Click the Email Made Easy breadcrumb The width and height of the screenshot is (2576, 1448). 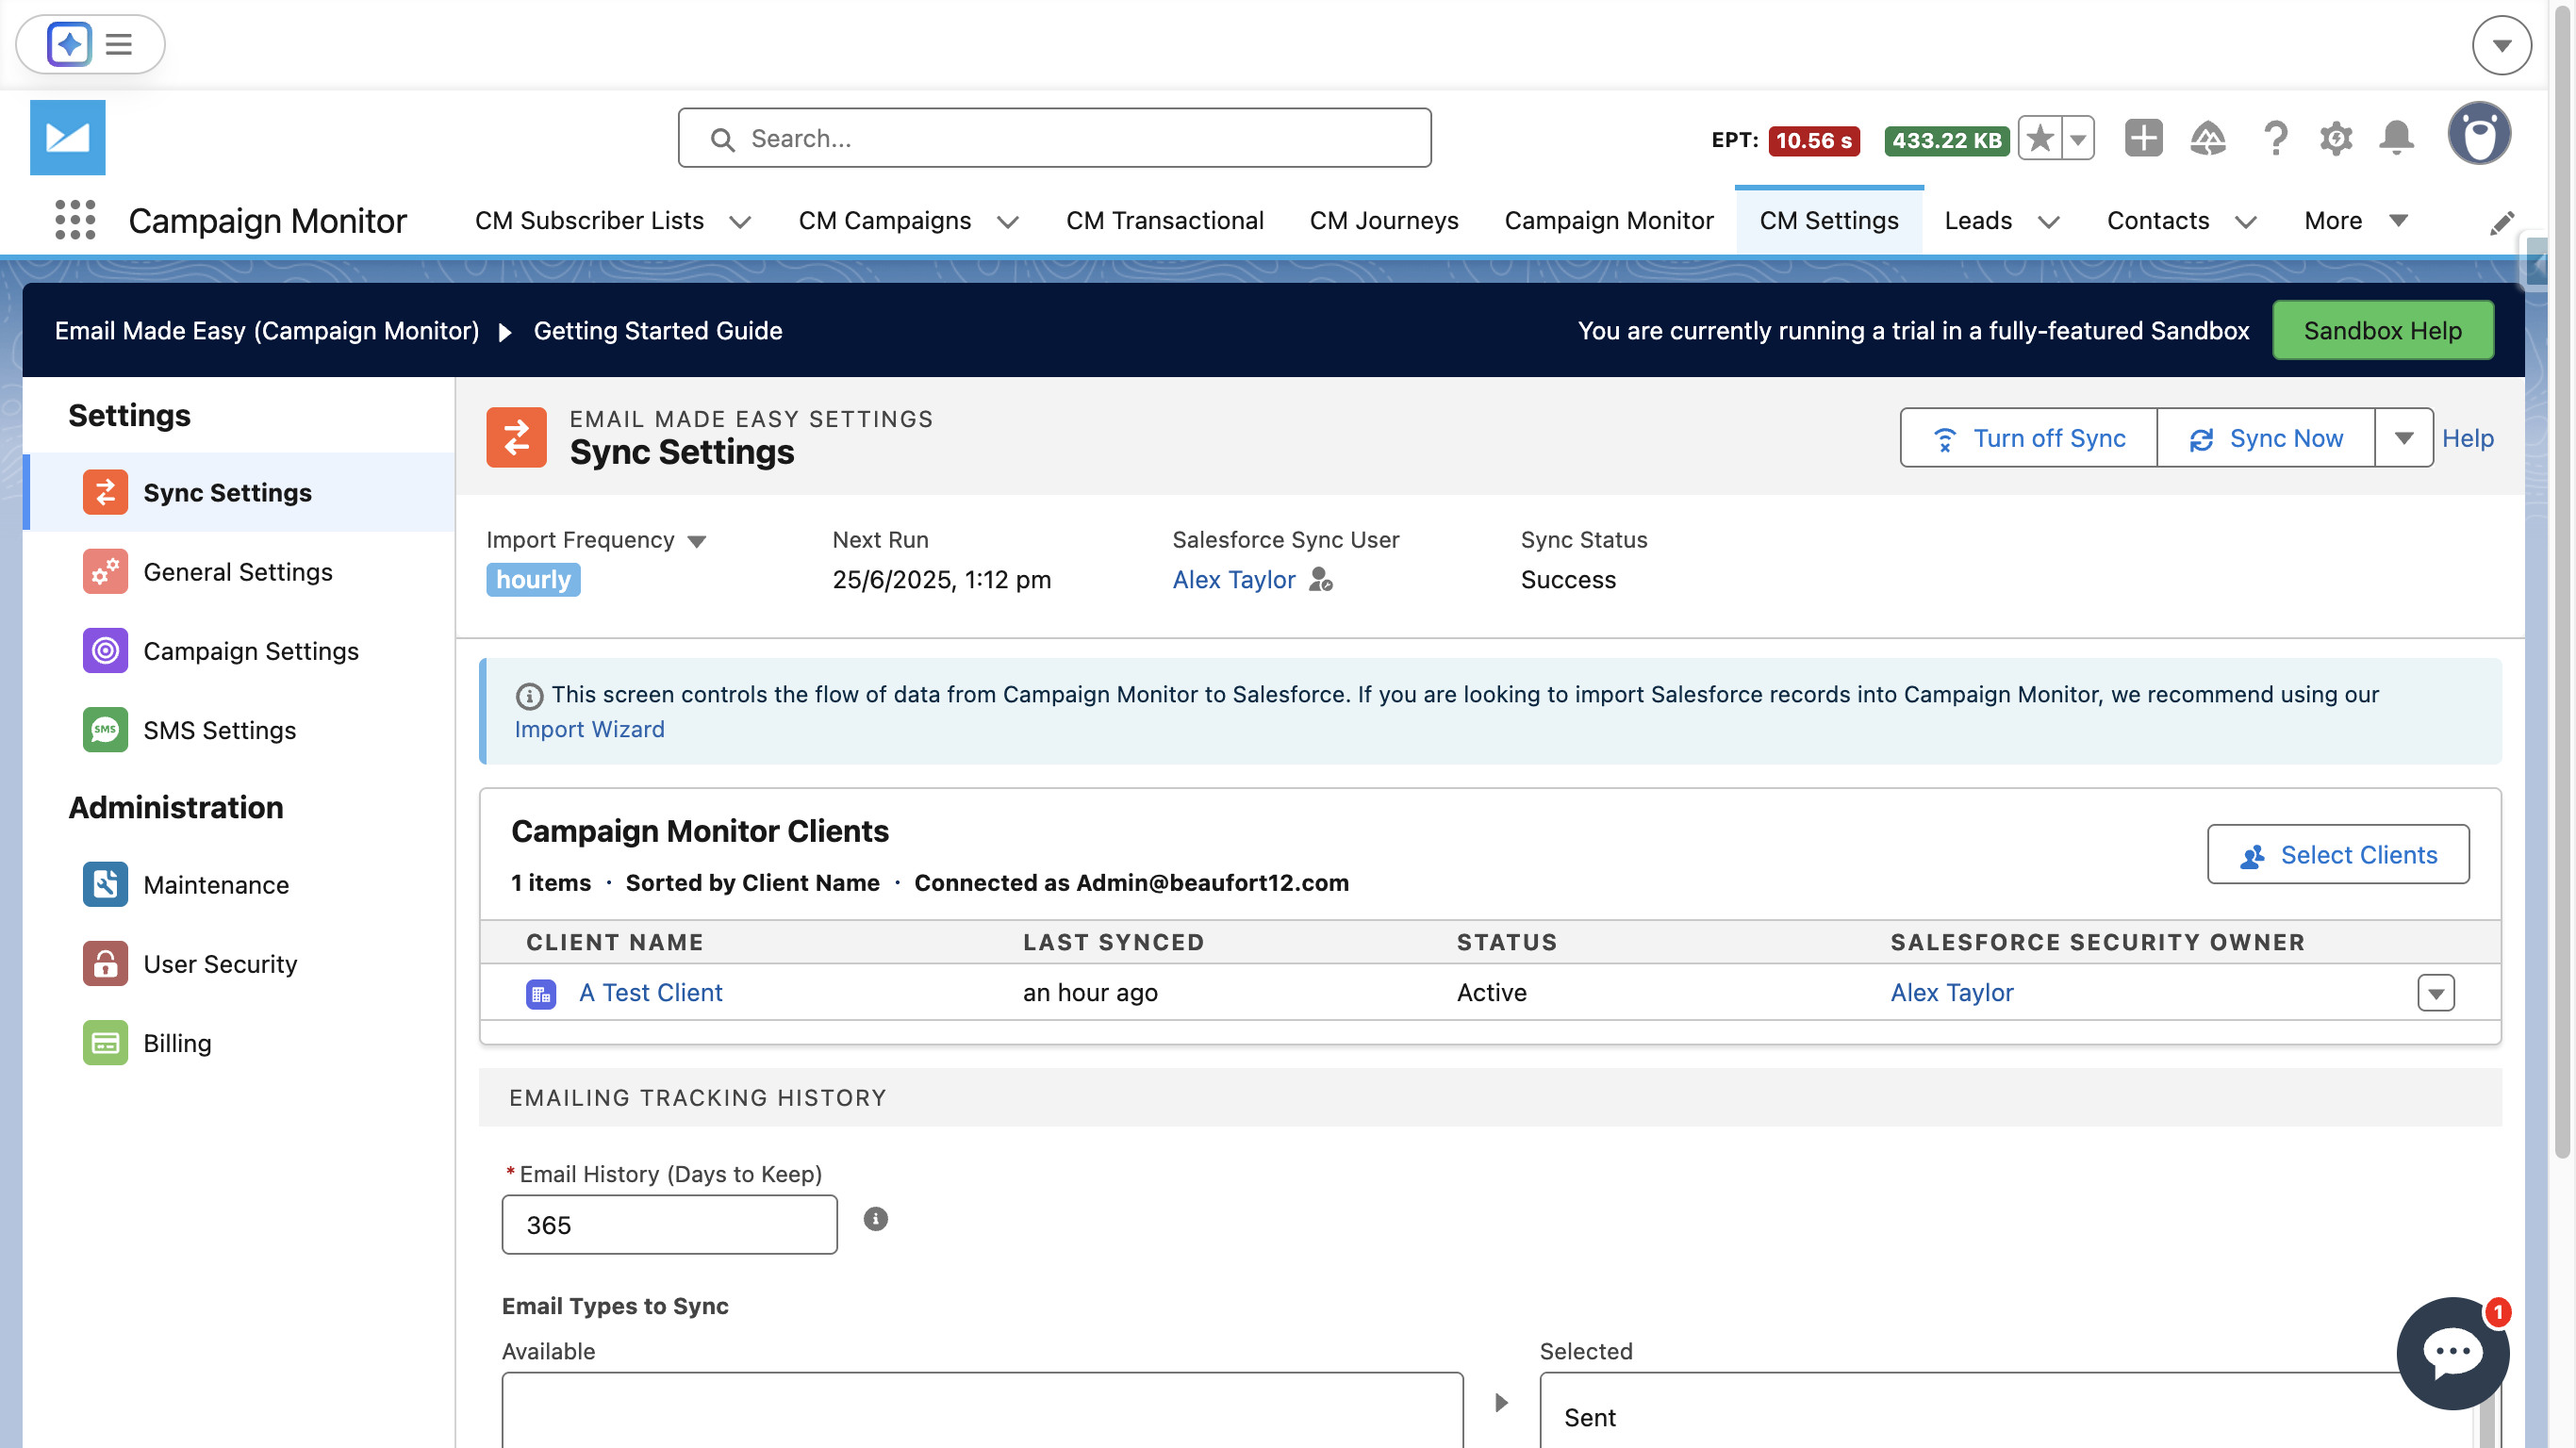267,330
